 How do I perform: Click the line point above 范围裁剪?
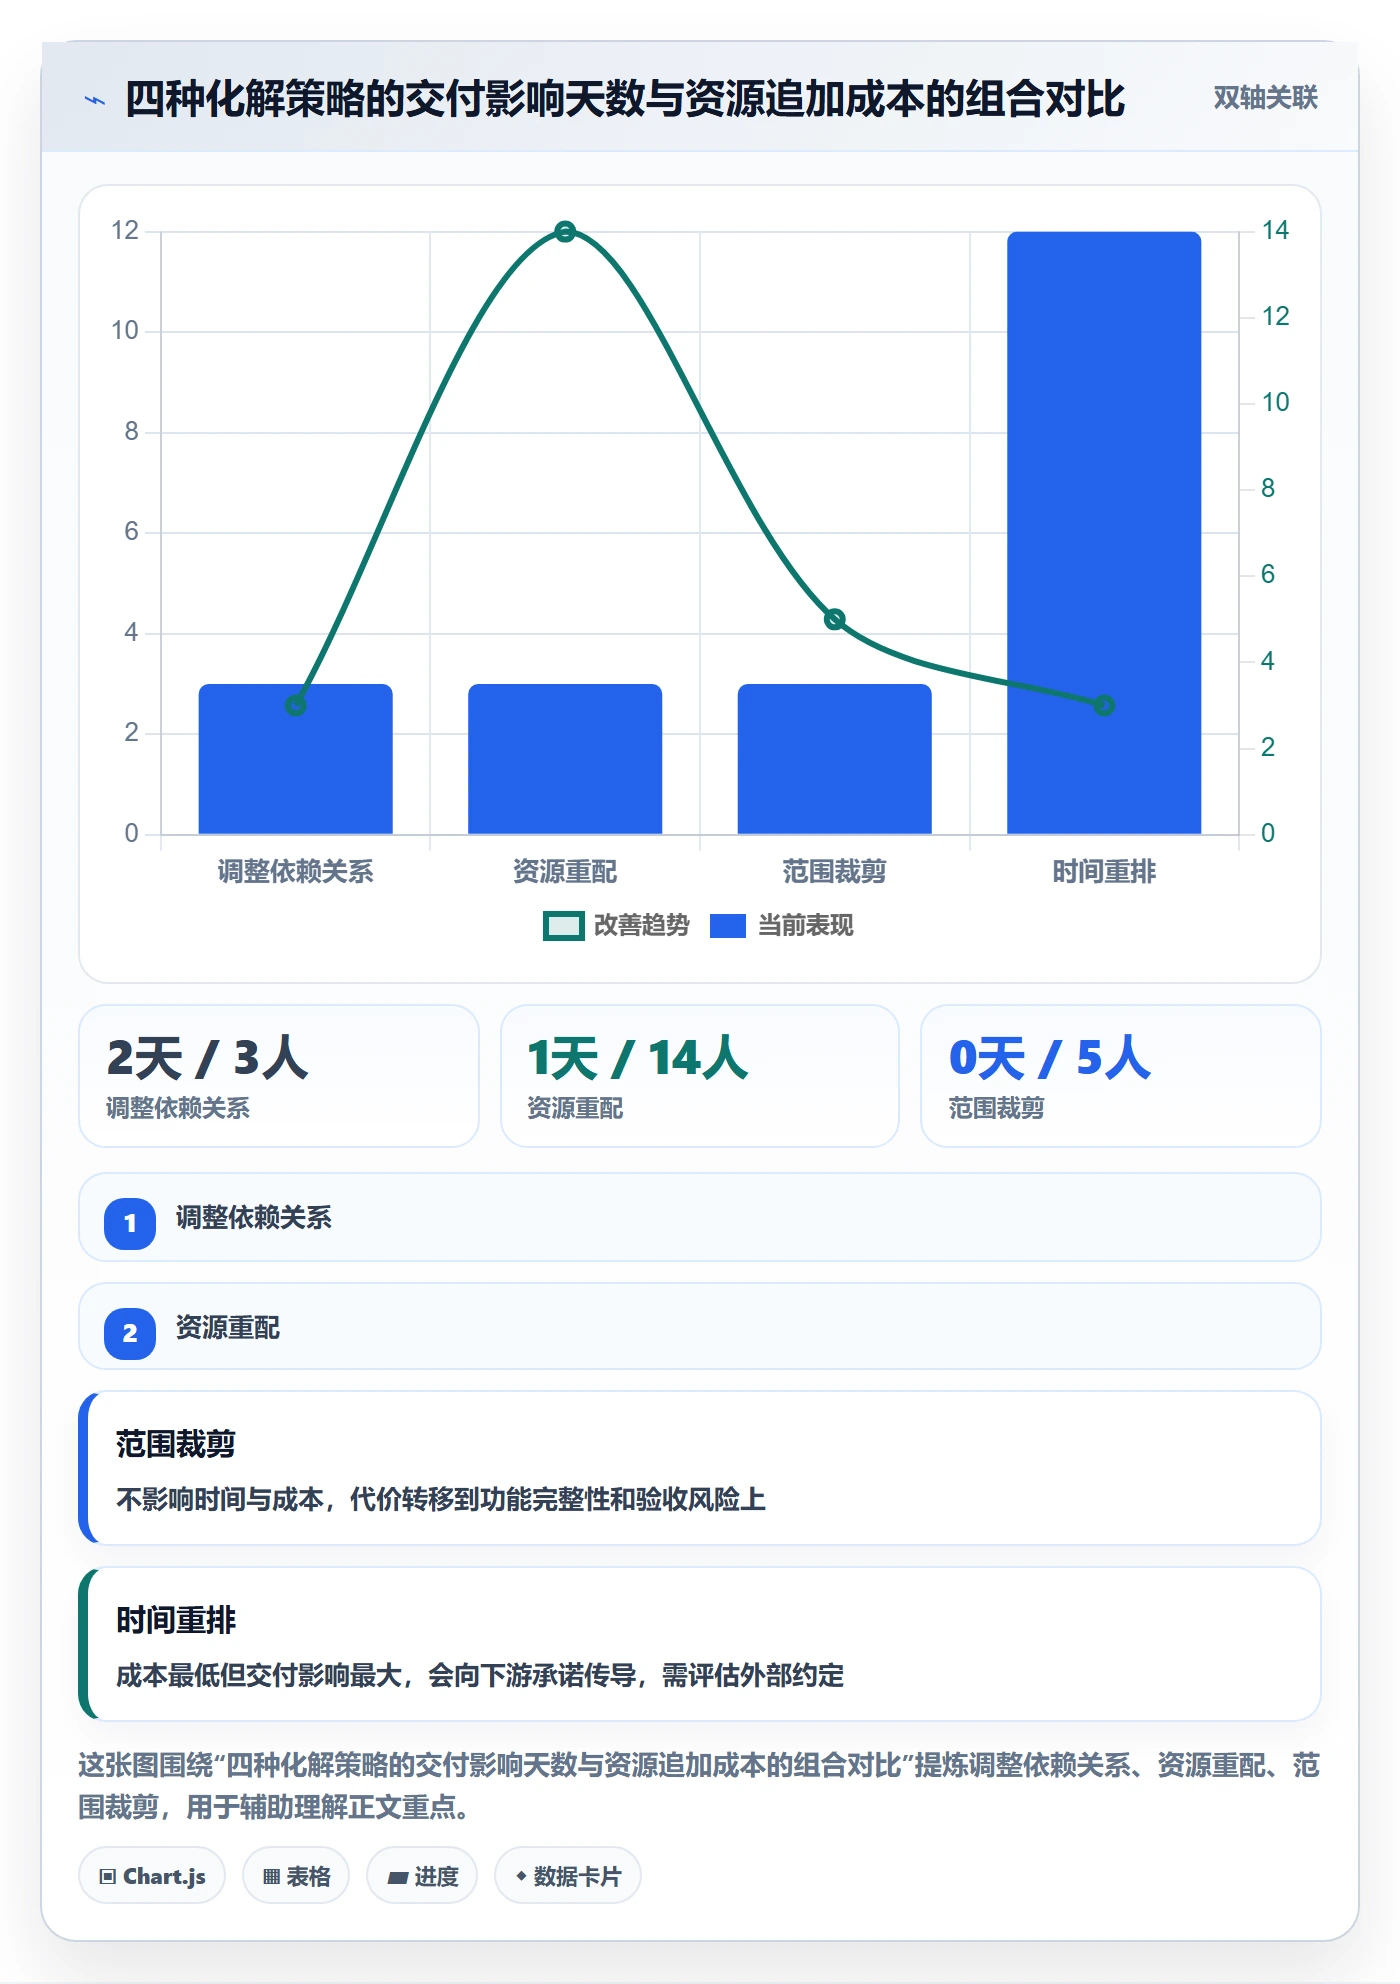pyautogui.click(x=835, y=620)
